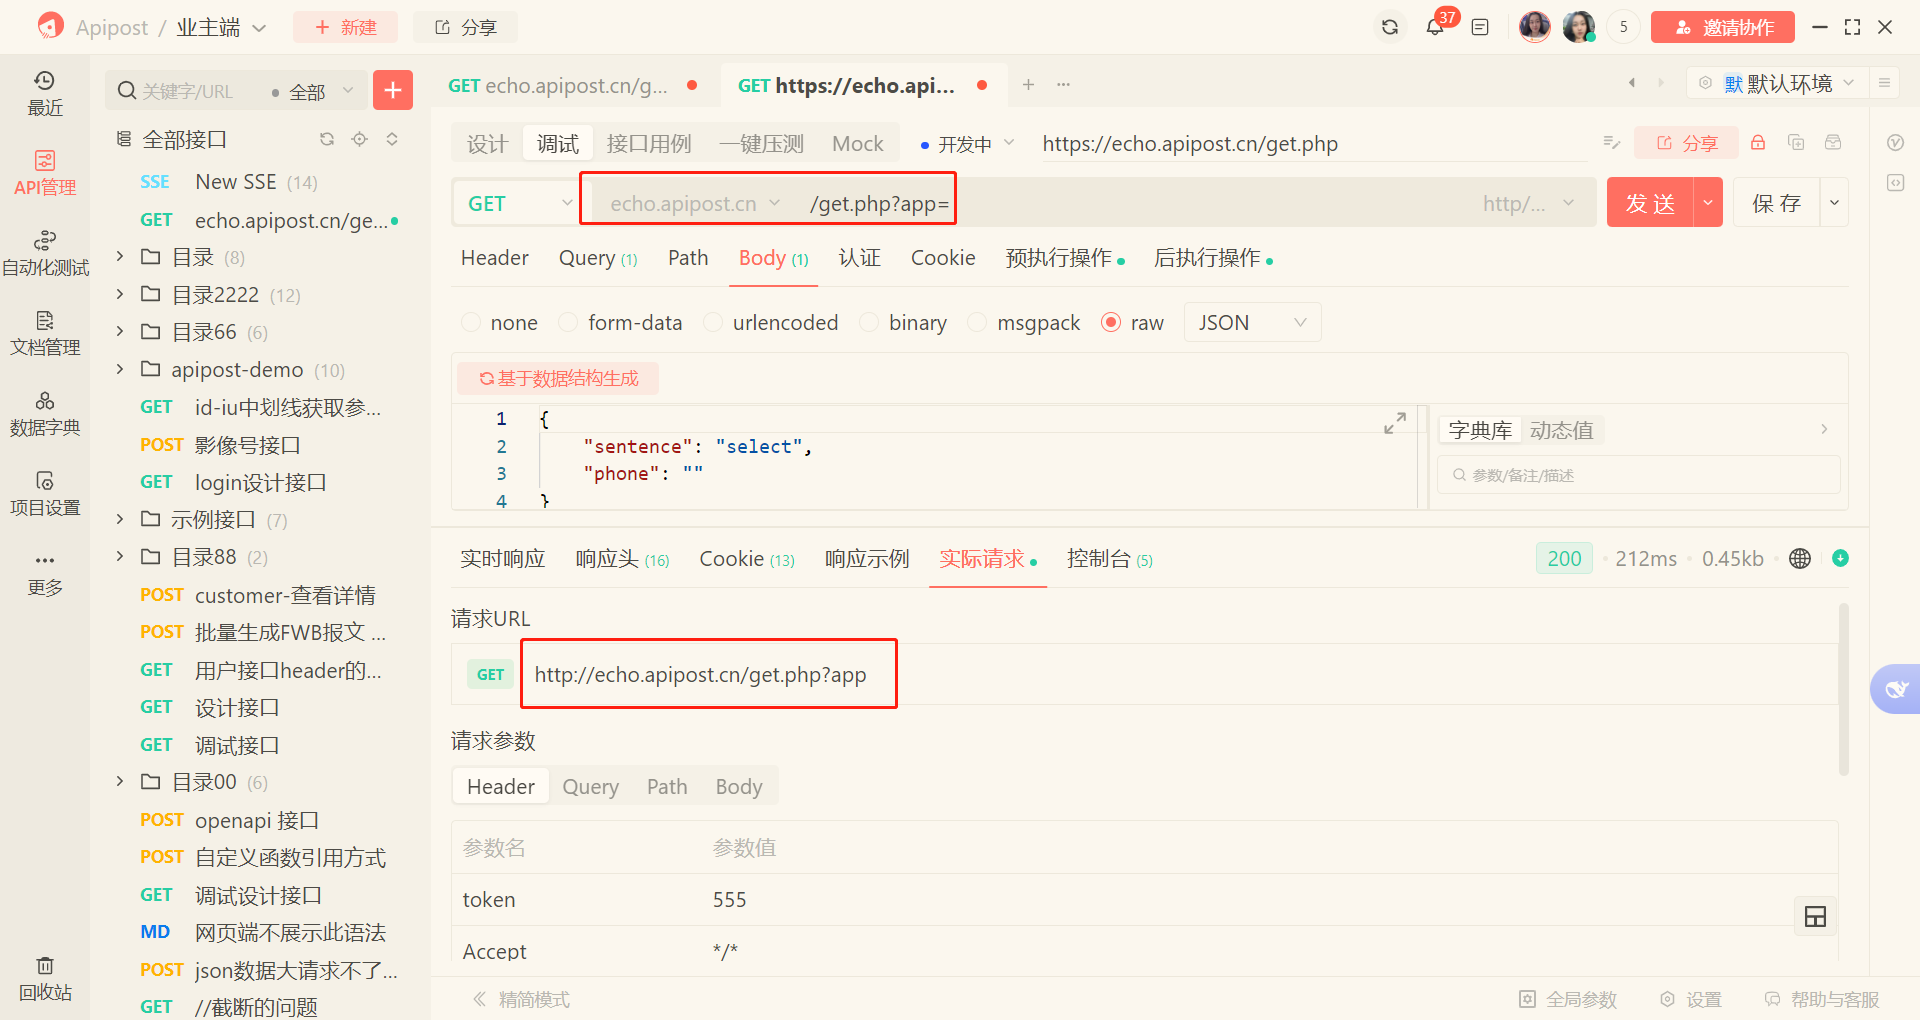Open the customer-查看详情 POST interface

pyautogui.click(x=259, y=595)
